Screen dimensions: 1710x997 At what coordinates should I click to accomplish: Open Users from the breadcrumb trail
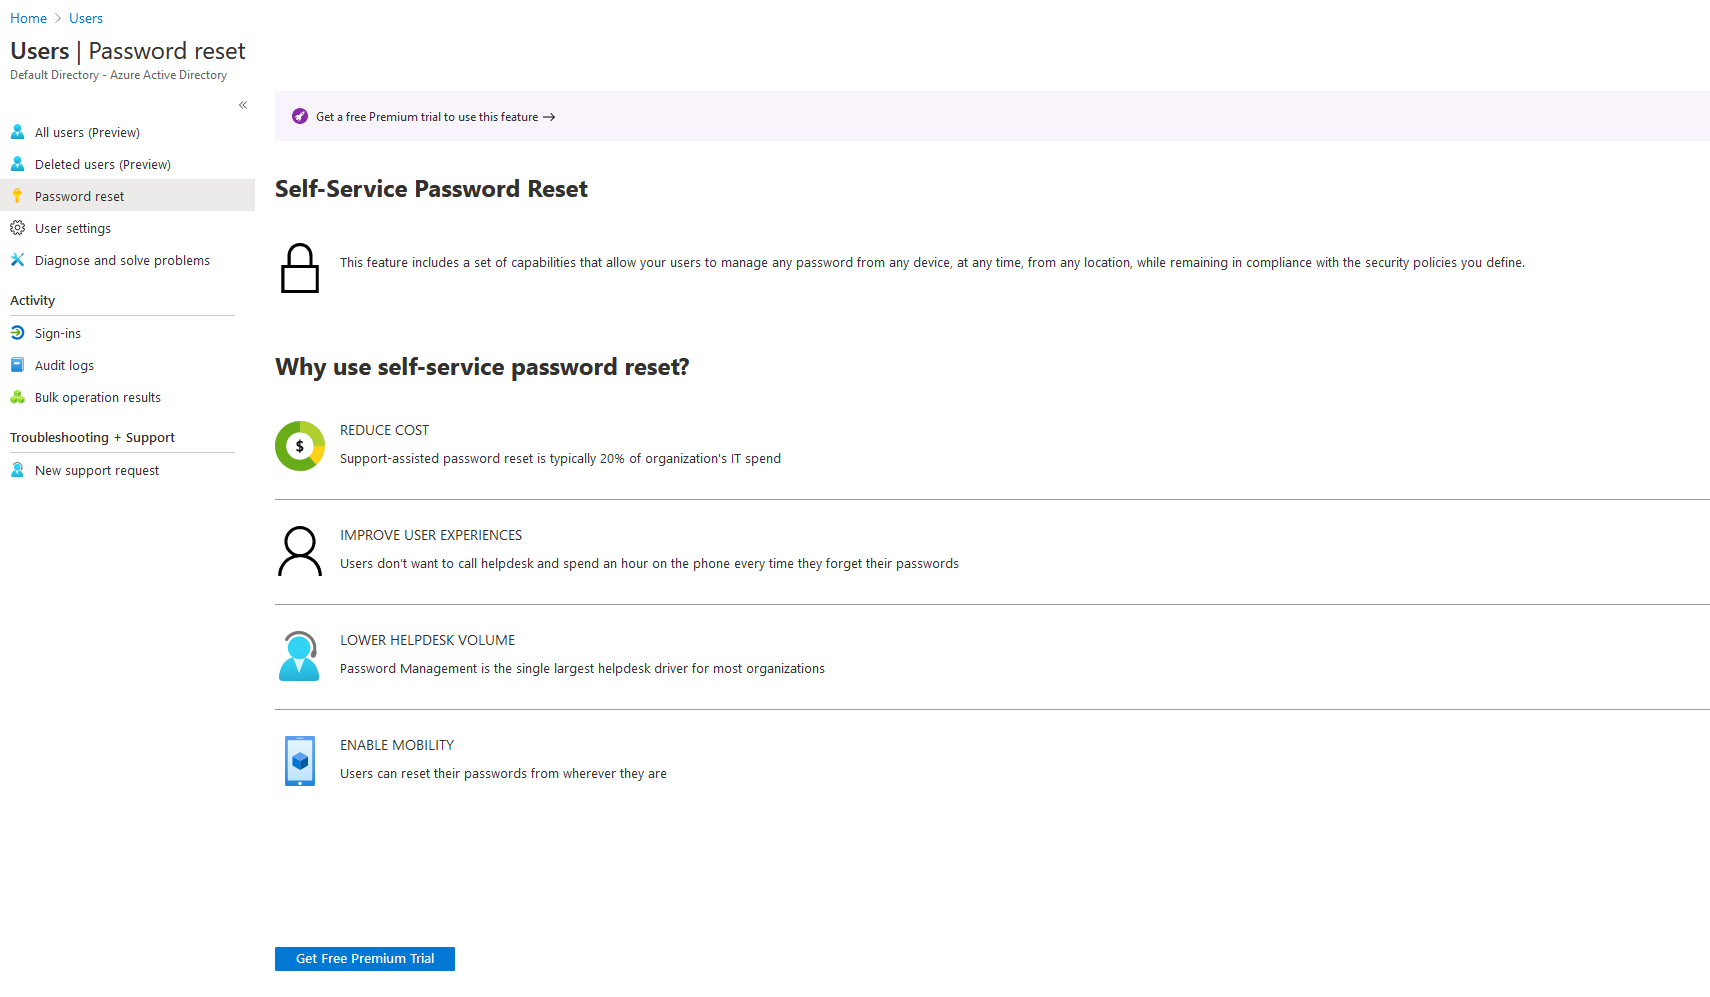[x=85, y=17]
